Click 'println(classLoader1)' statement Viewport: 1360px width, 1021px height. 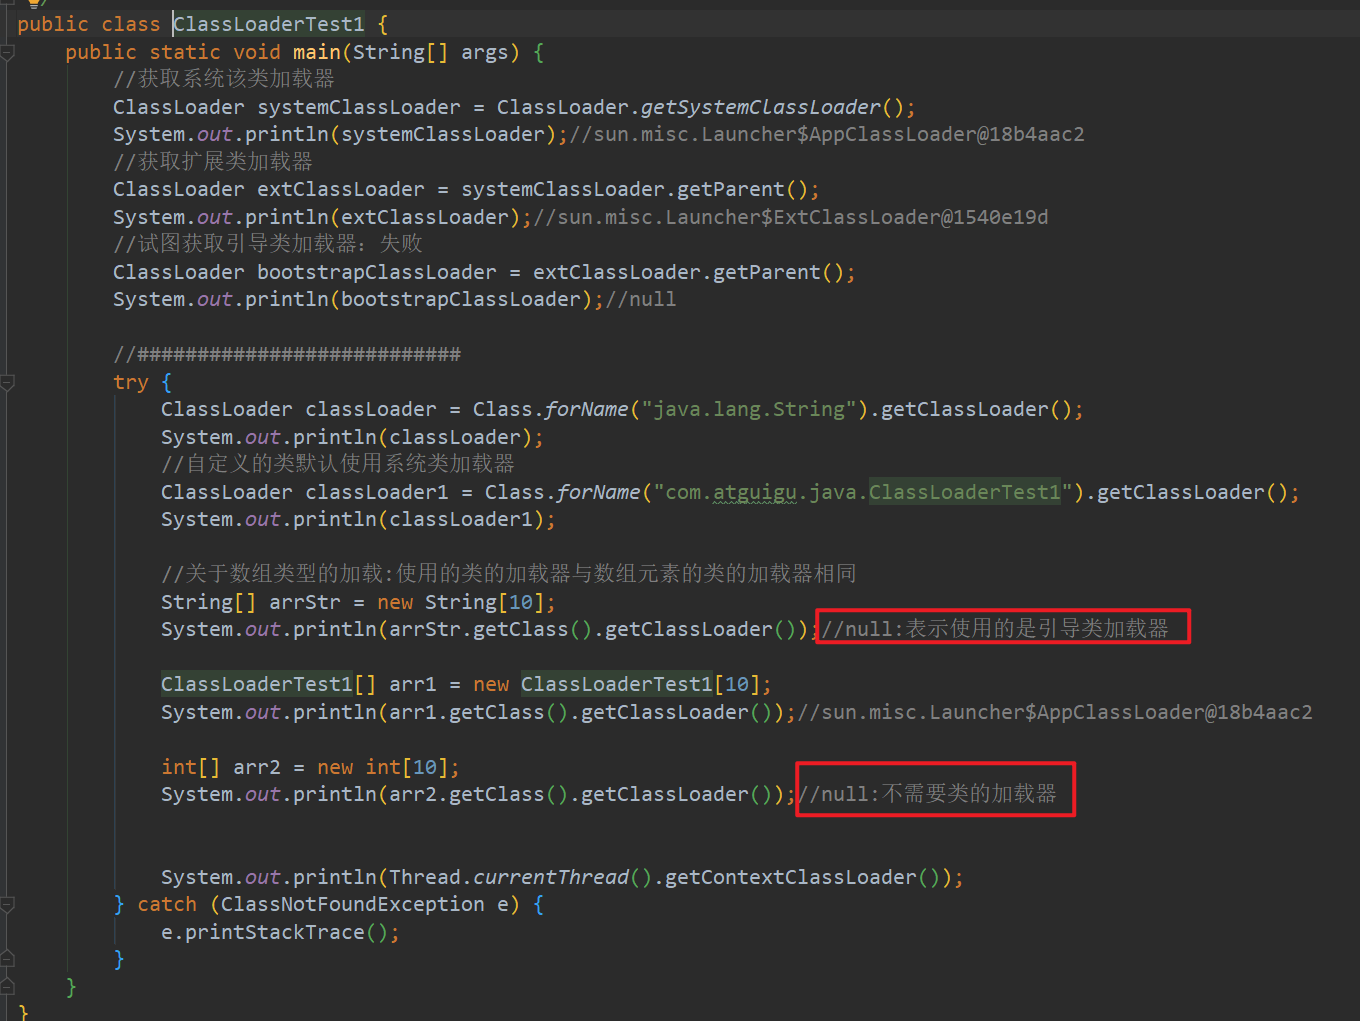pyautogui.click(x=359, y=519)
